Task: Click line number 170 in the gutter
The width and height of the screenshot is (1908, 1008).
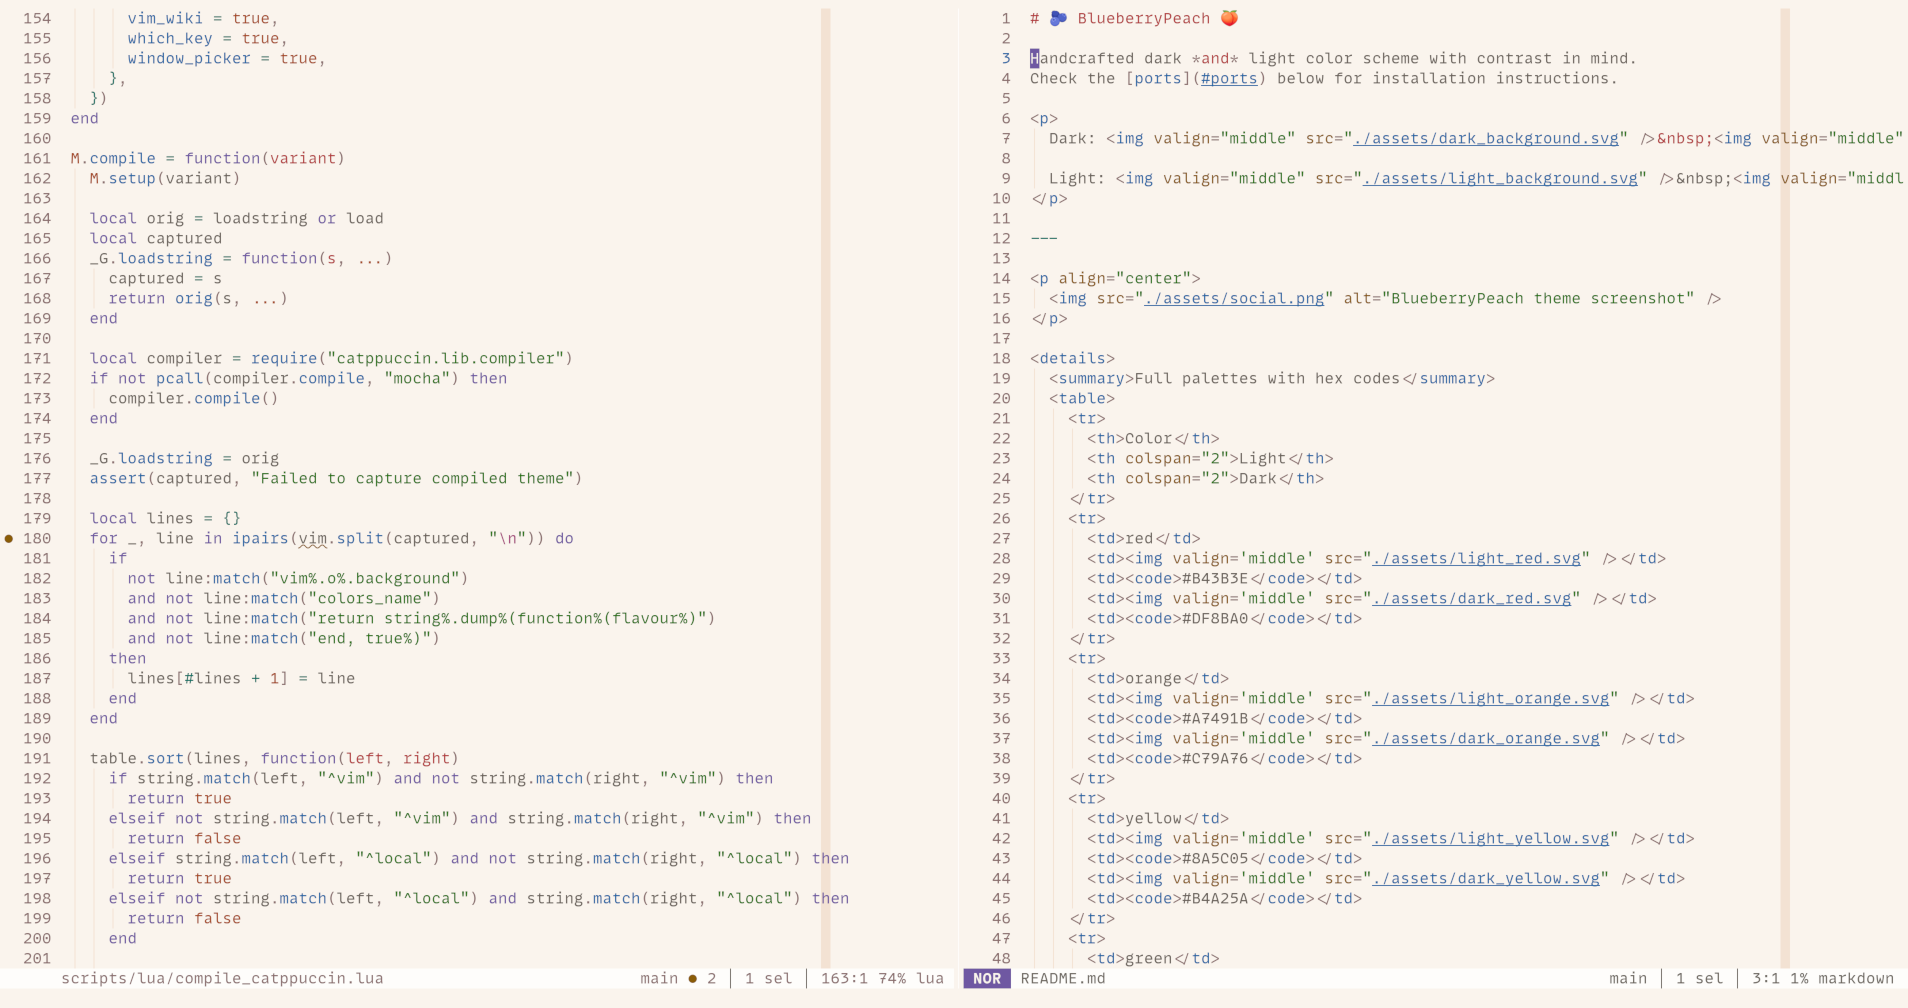Action: coord(37,338)
